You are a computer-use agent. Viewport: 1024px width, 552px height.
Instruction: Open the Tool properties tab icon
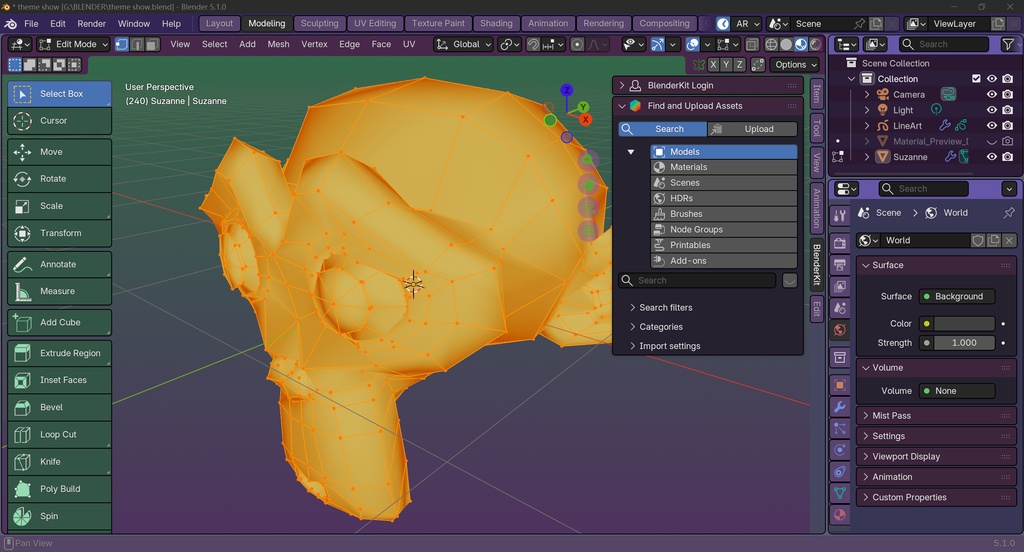point(840,215)
